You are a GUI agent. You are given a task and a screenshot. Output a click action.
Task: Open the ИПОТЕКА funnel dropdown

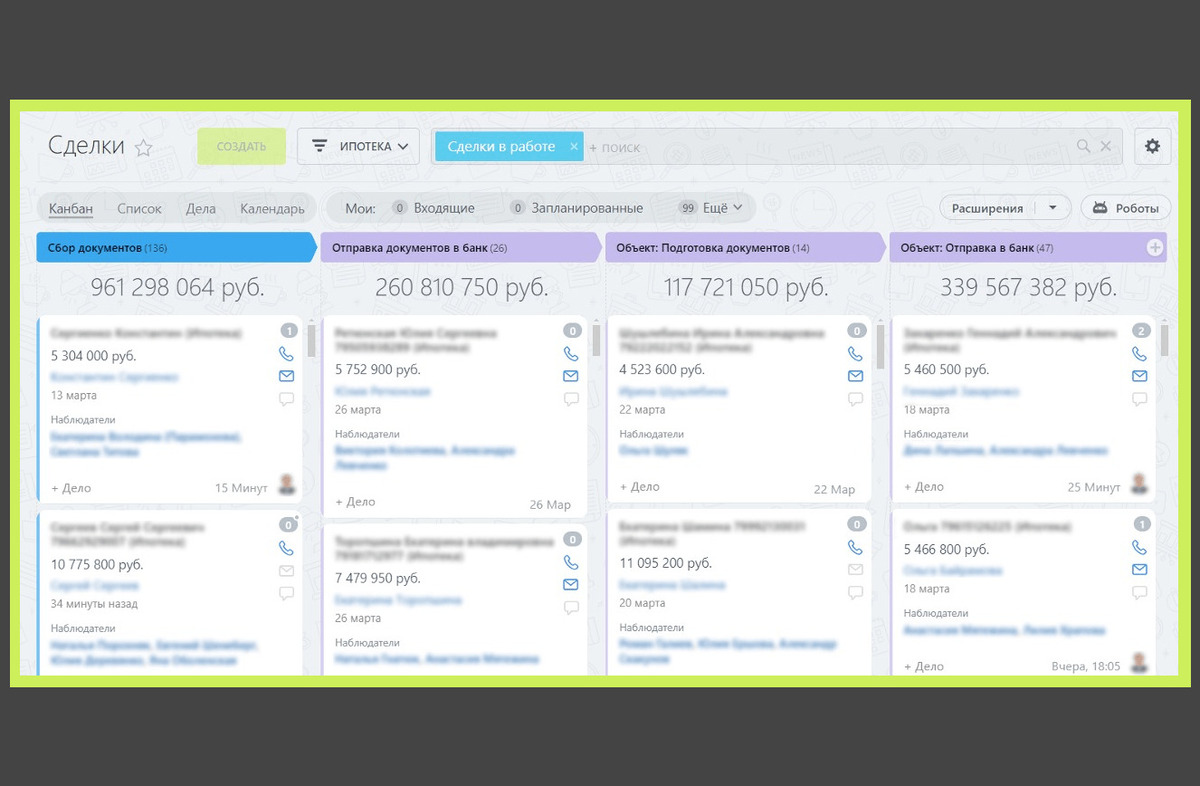[x=358, y=146]
